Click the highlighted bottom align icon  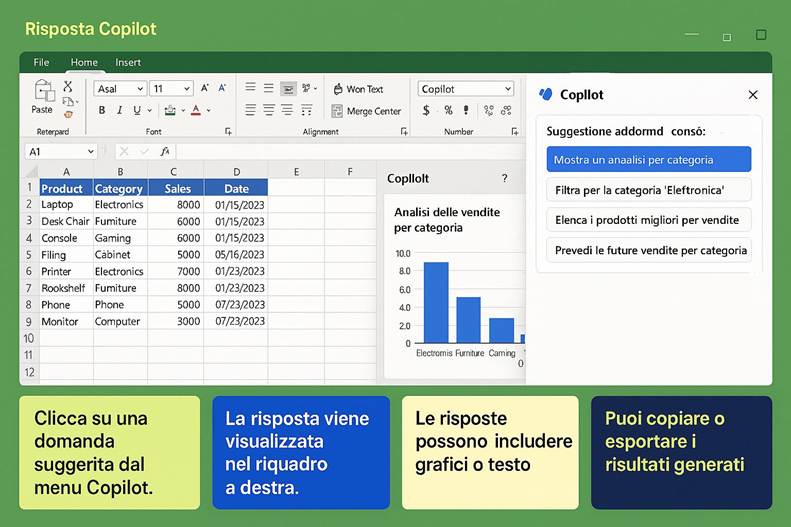[288, 89]
